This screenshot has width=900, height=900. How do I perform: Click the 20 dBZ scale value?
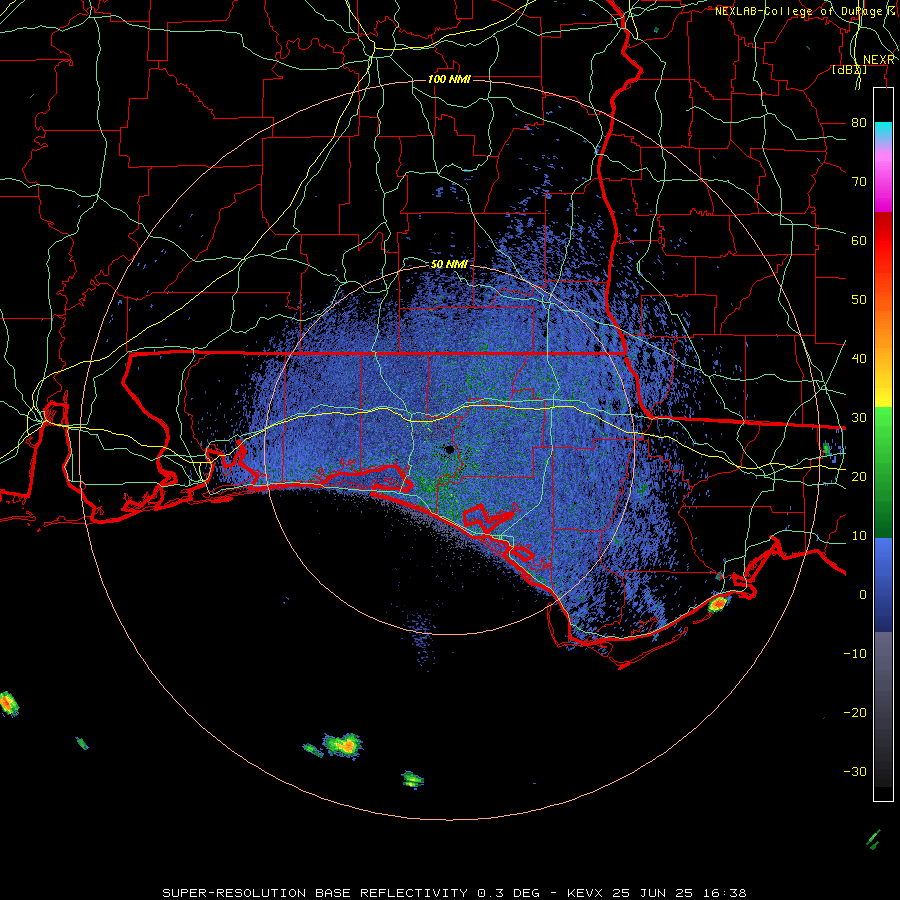pos(859,476)
